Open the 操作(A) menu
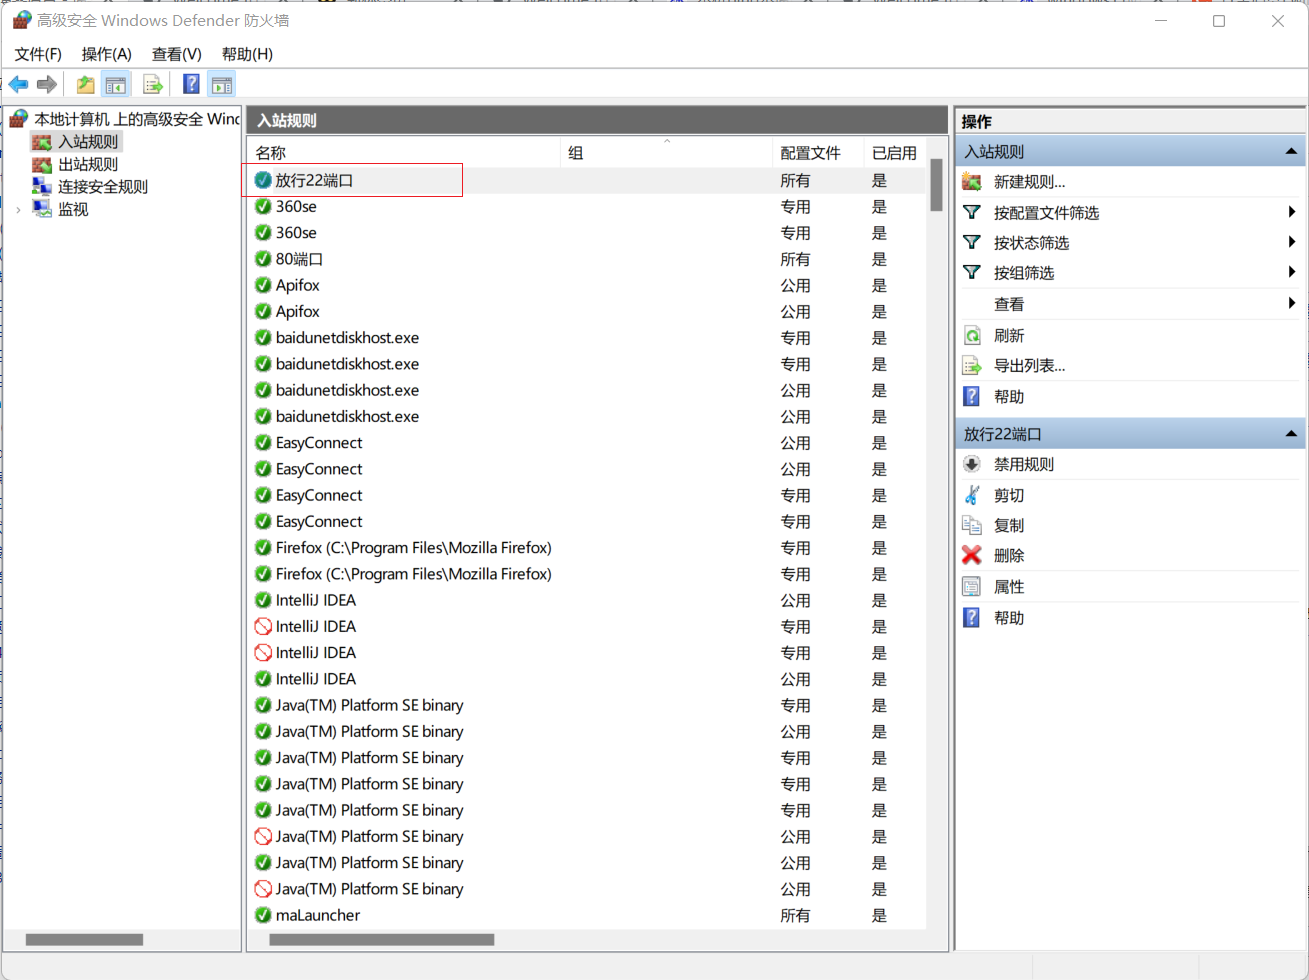 click(106, 54)
